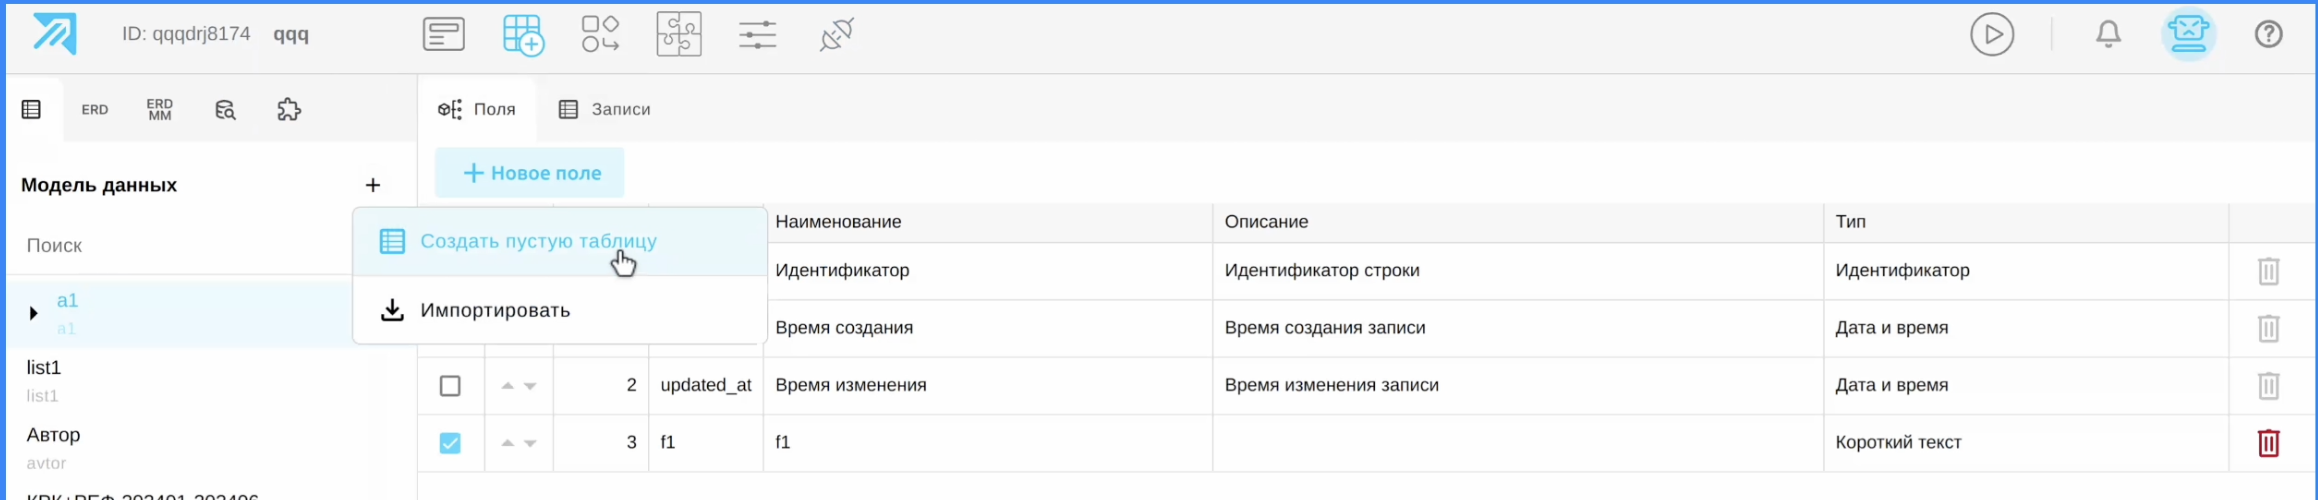
Task: Click the plug connections icon
Action: pyautogui.click(x=836, y=35)
